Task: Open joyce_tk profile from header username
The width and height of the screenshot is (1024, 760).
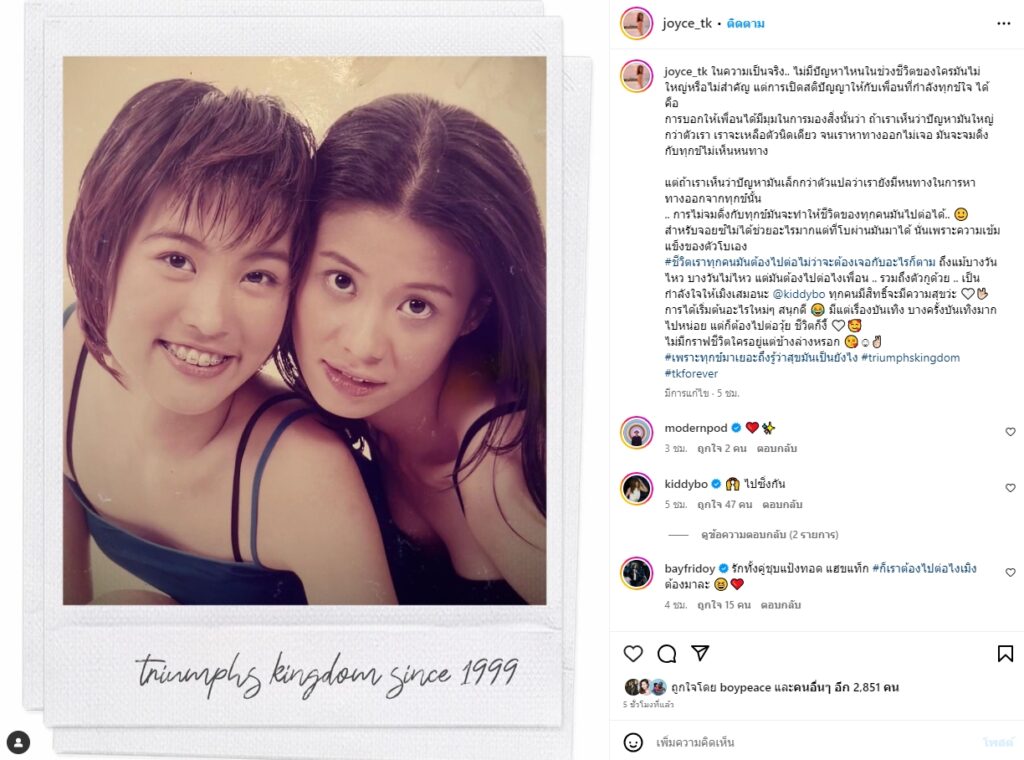Action: coord(686,24)
